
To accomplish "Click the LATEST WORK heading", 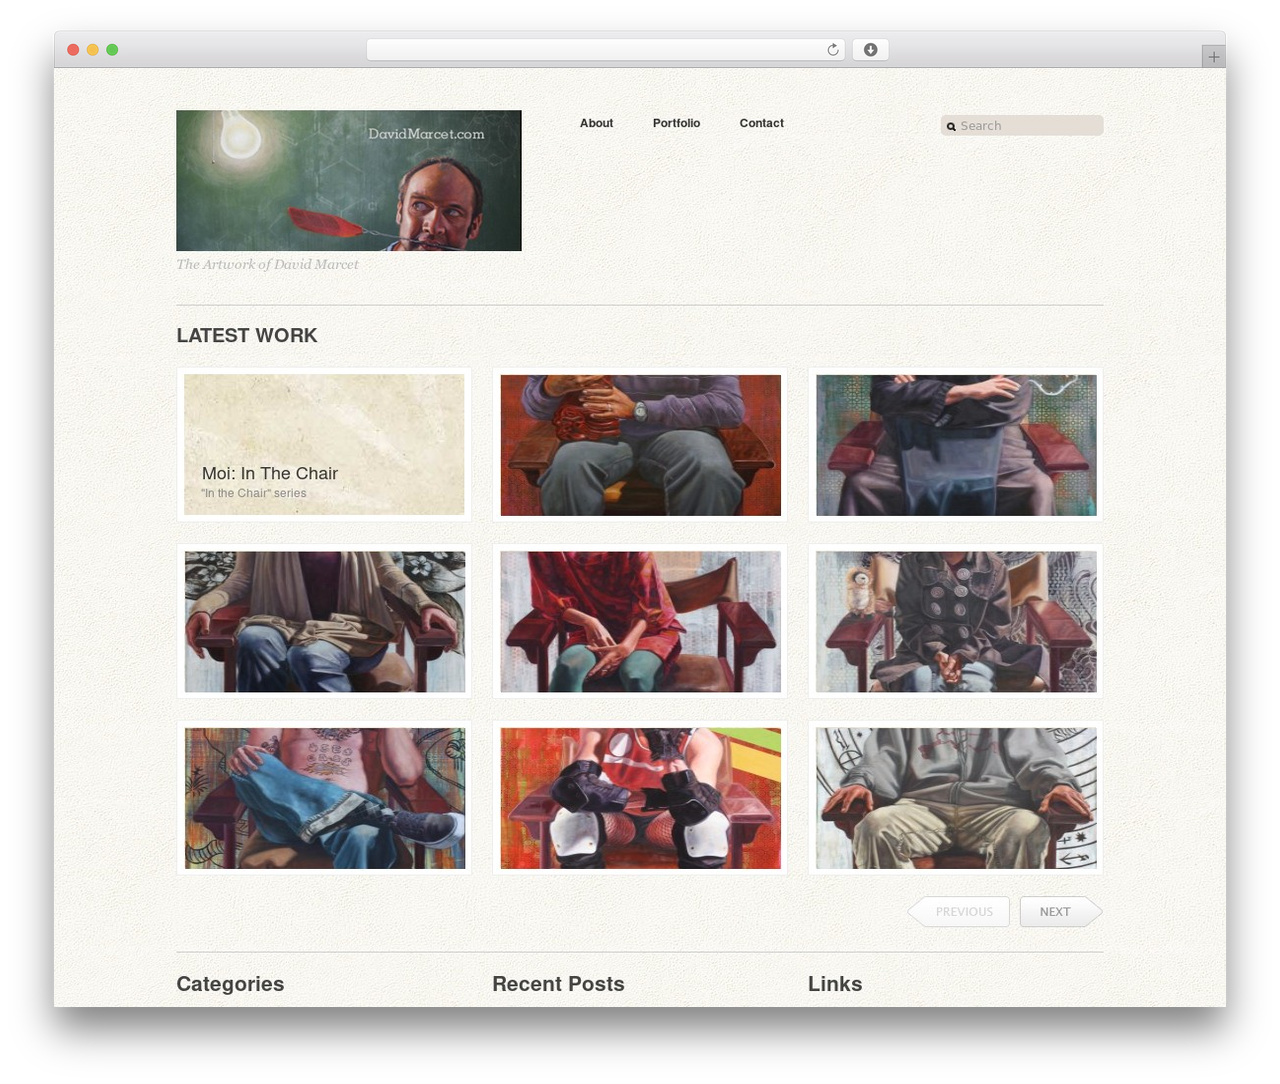I will click(x=247, y=336).
